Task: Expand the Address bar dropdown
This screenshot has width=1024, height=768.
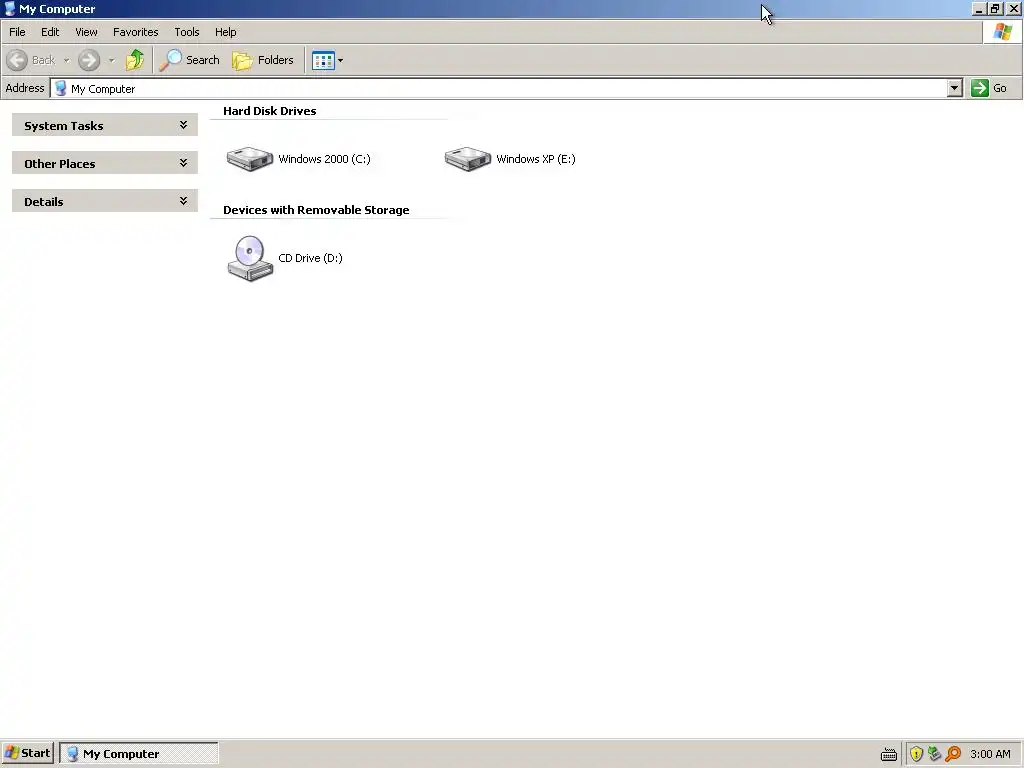Action: (954, 88)
